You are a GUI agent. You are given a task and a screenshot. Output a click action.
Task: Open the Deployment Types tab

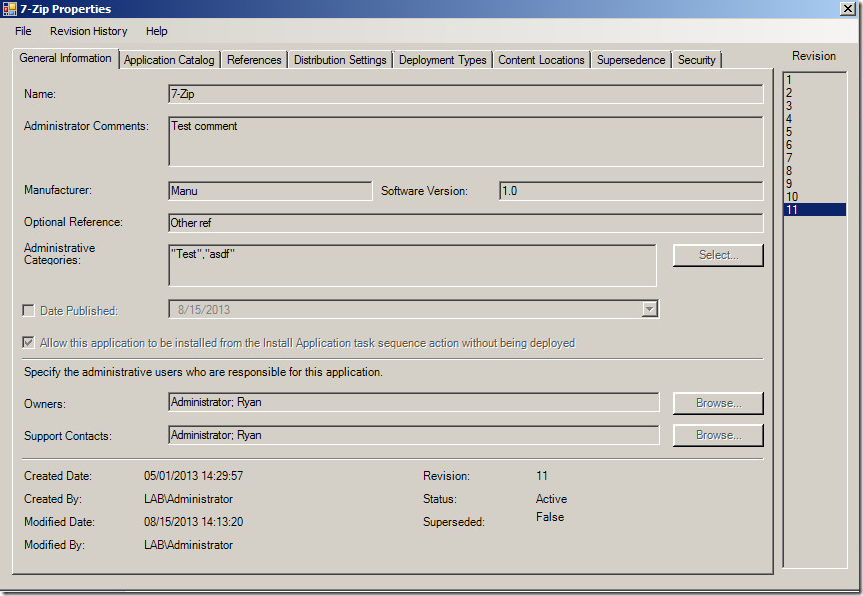(x=443, y=60)
